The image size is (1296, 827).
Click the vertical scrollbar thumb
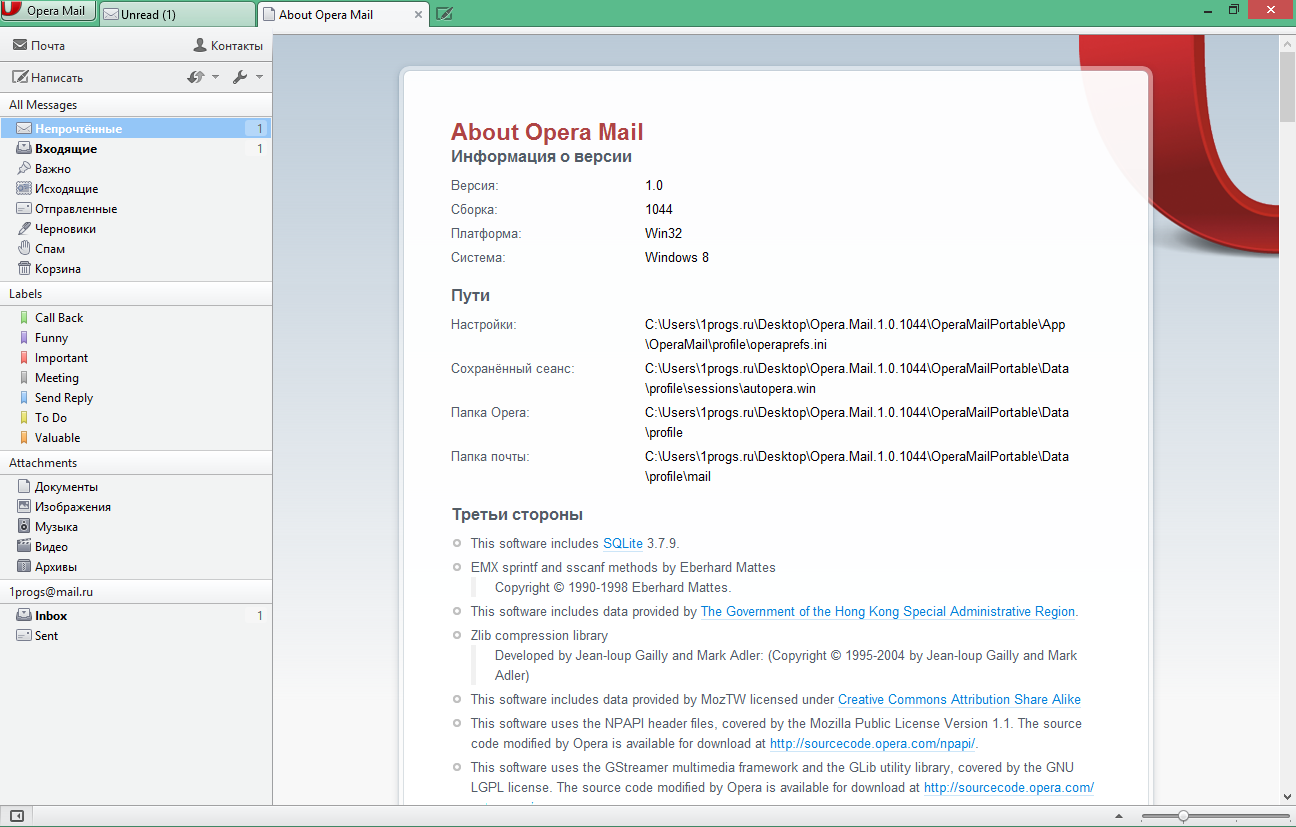[1288, 87]
